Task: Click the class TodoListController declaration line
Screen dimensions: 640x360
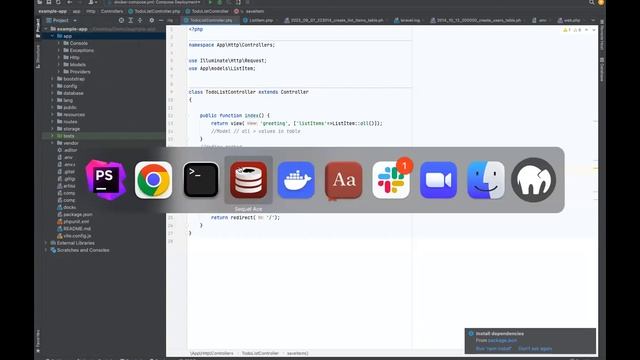Action: (x=249, y=92)
